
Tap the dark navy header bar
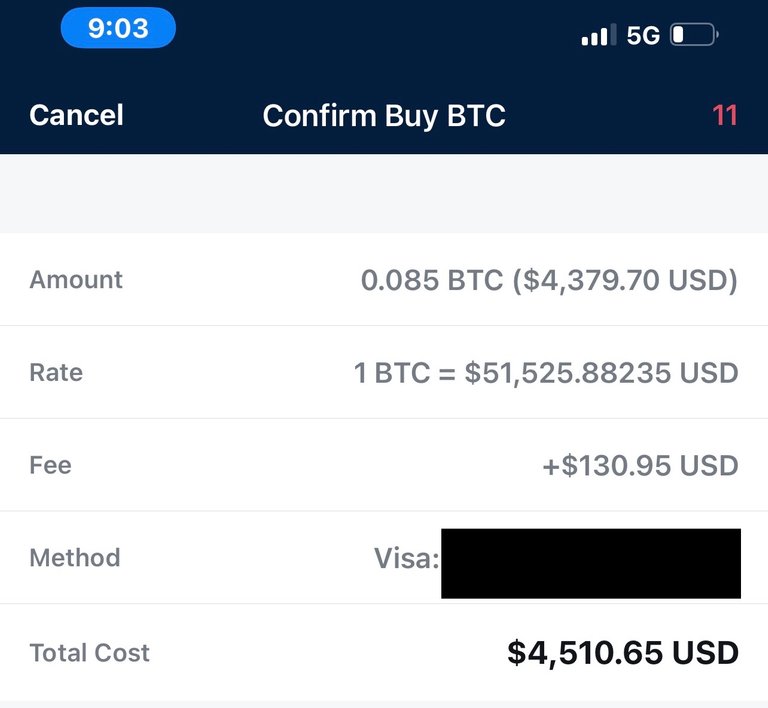384,77
